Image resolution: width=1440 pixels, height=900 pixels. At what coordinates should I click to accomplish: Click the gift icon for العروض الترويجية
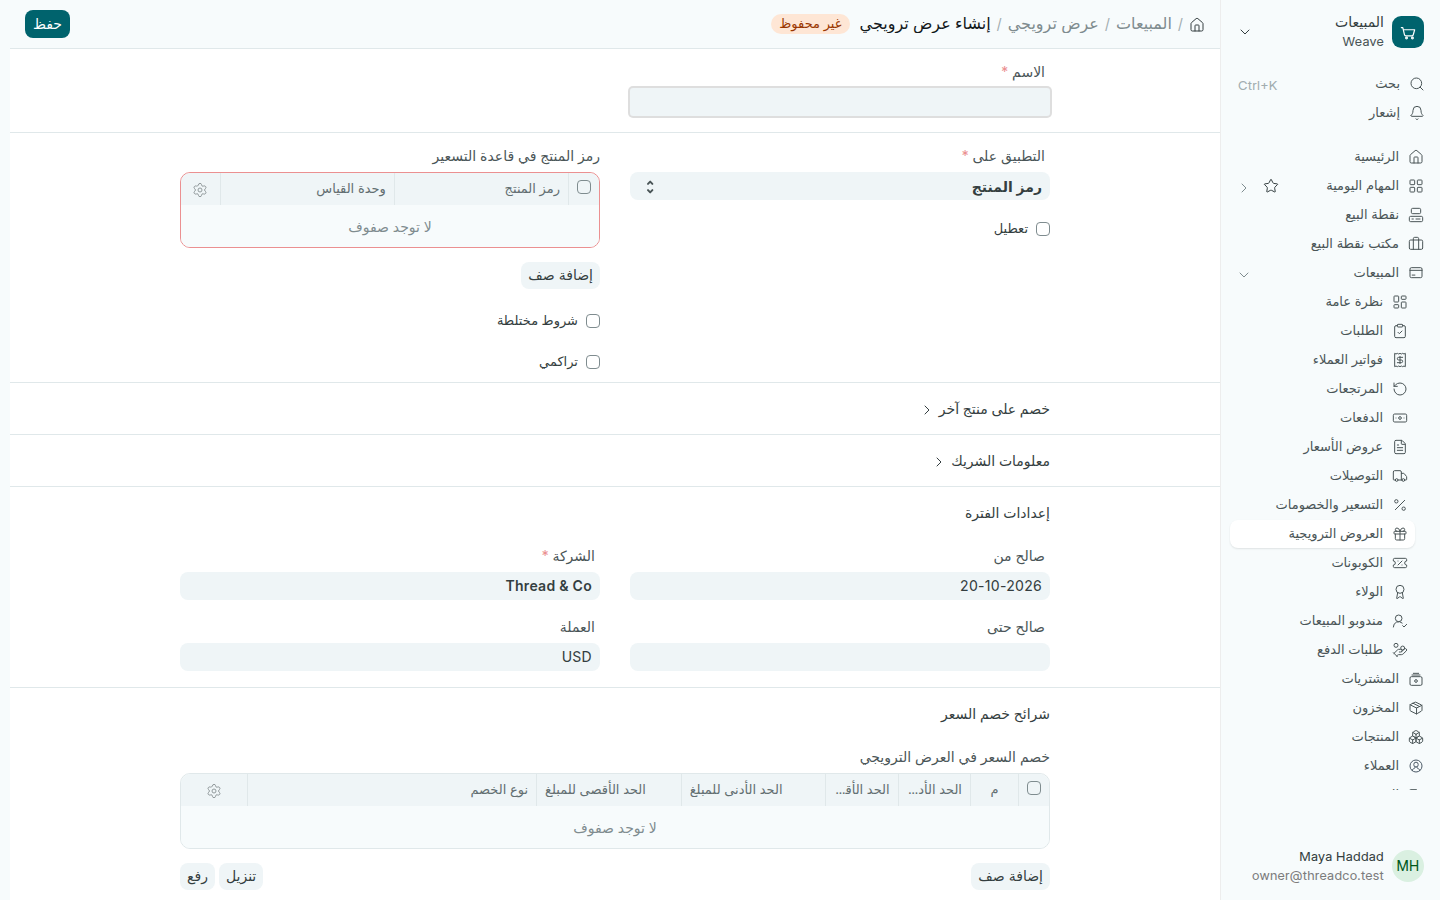point(1400,534)
